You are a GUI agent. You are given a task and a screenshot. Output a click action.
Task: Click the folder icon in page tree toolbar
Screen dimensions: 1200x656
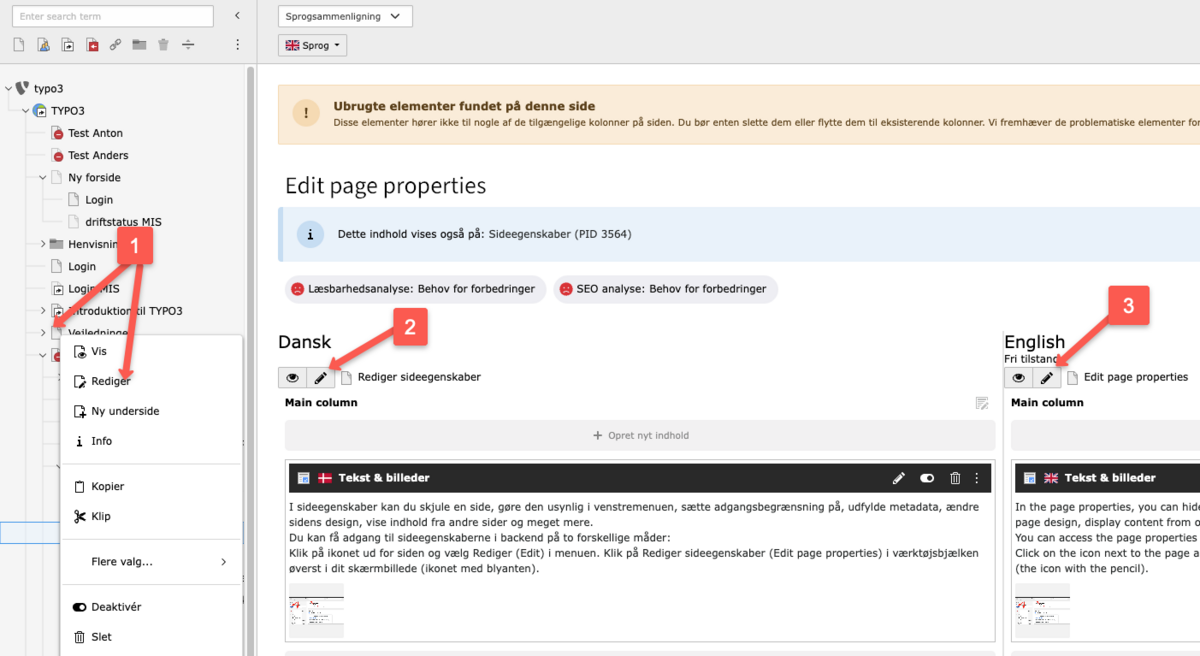click(139, 45)
